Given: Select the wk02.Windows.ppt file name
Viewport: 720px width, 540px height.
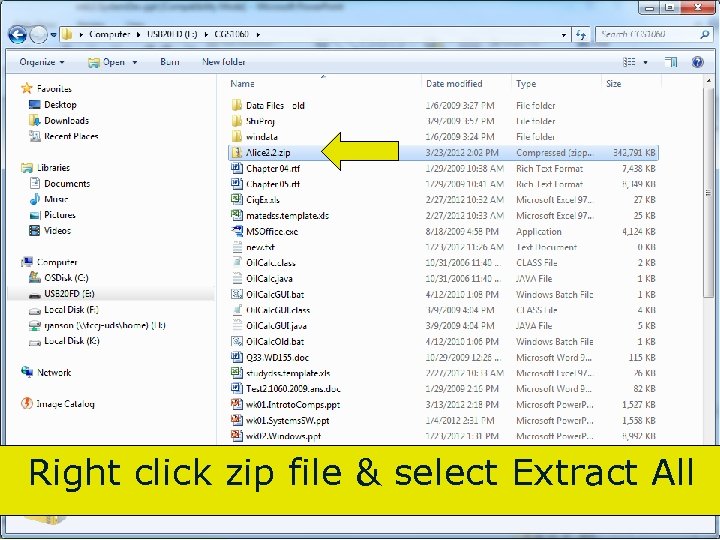Looking at the screenshot, I should pyautogui.click(x=283, y=436).
